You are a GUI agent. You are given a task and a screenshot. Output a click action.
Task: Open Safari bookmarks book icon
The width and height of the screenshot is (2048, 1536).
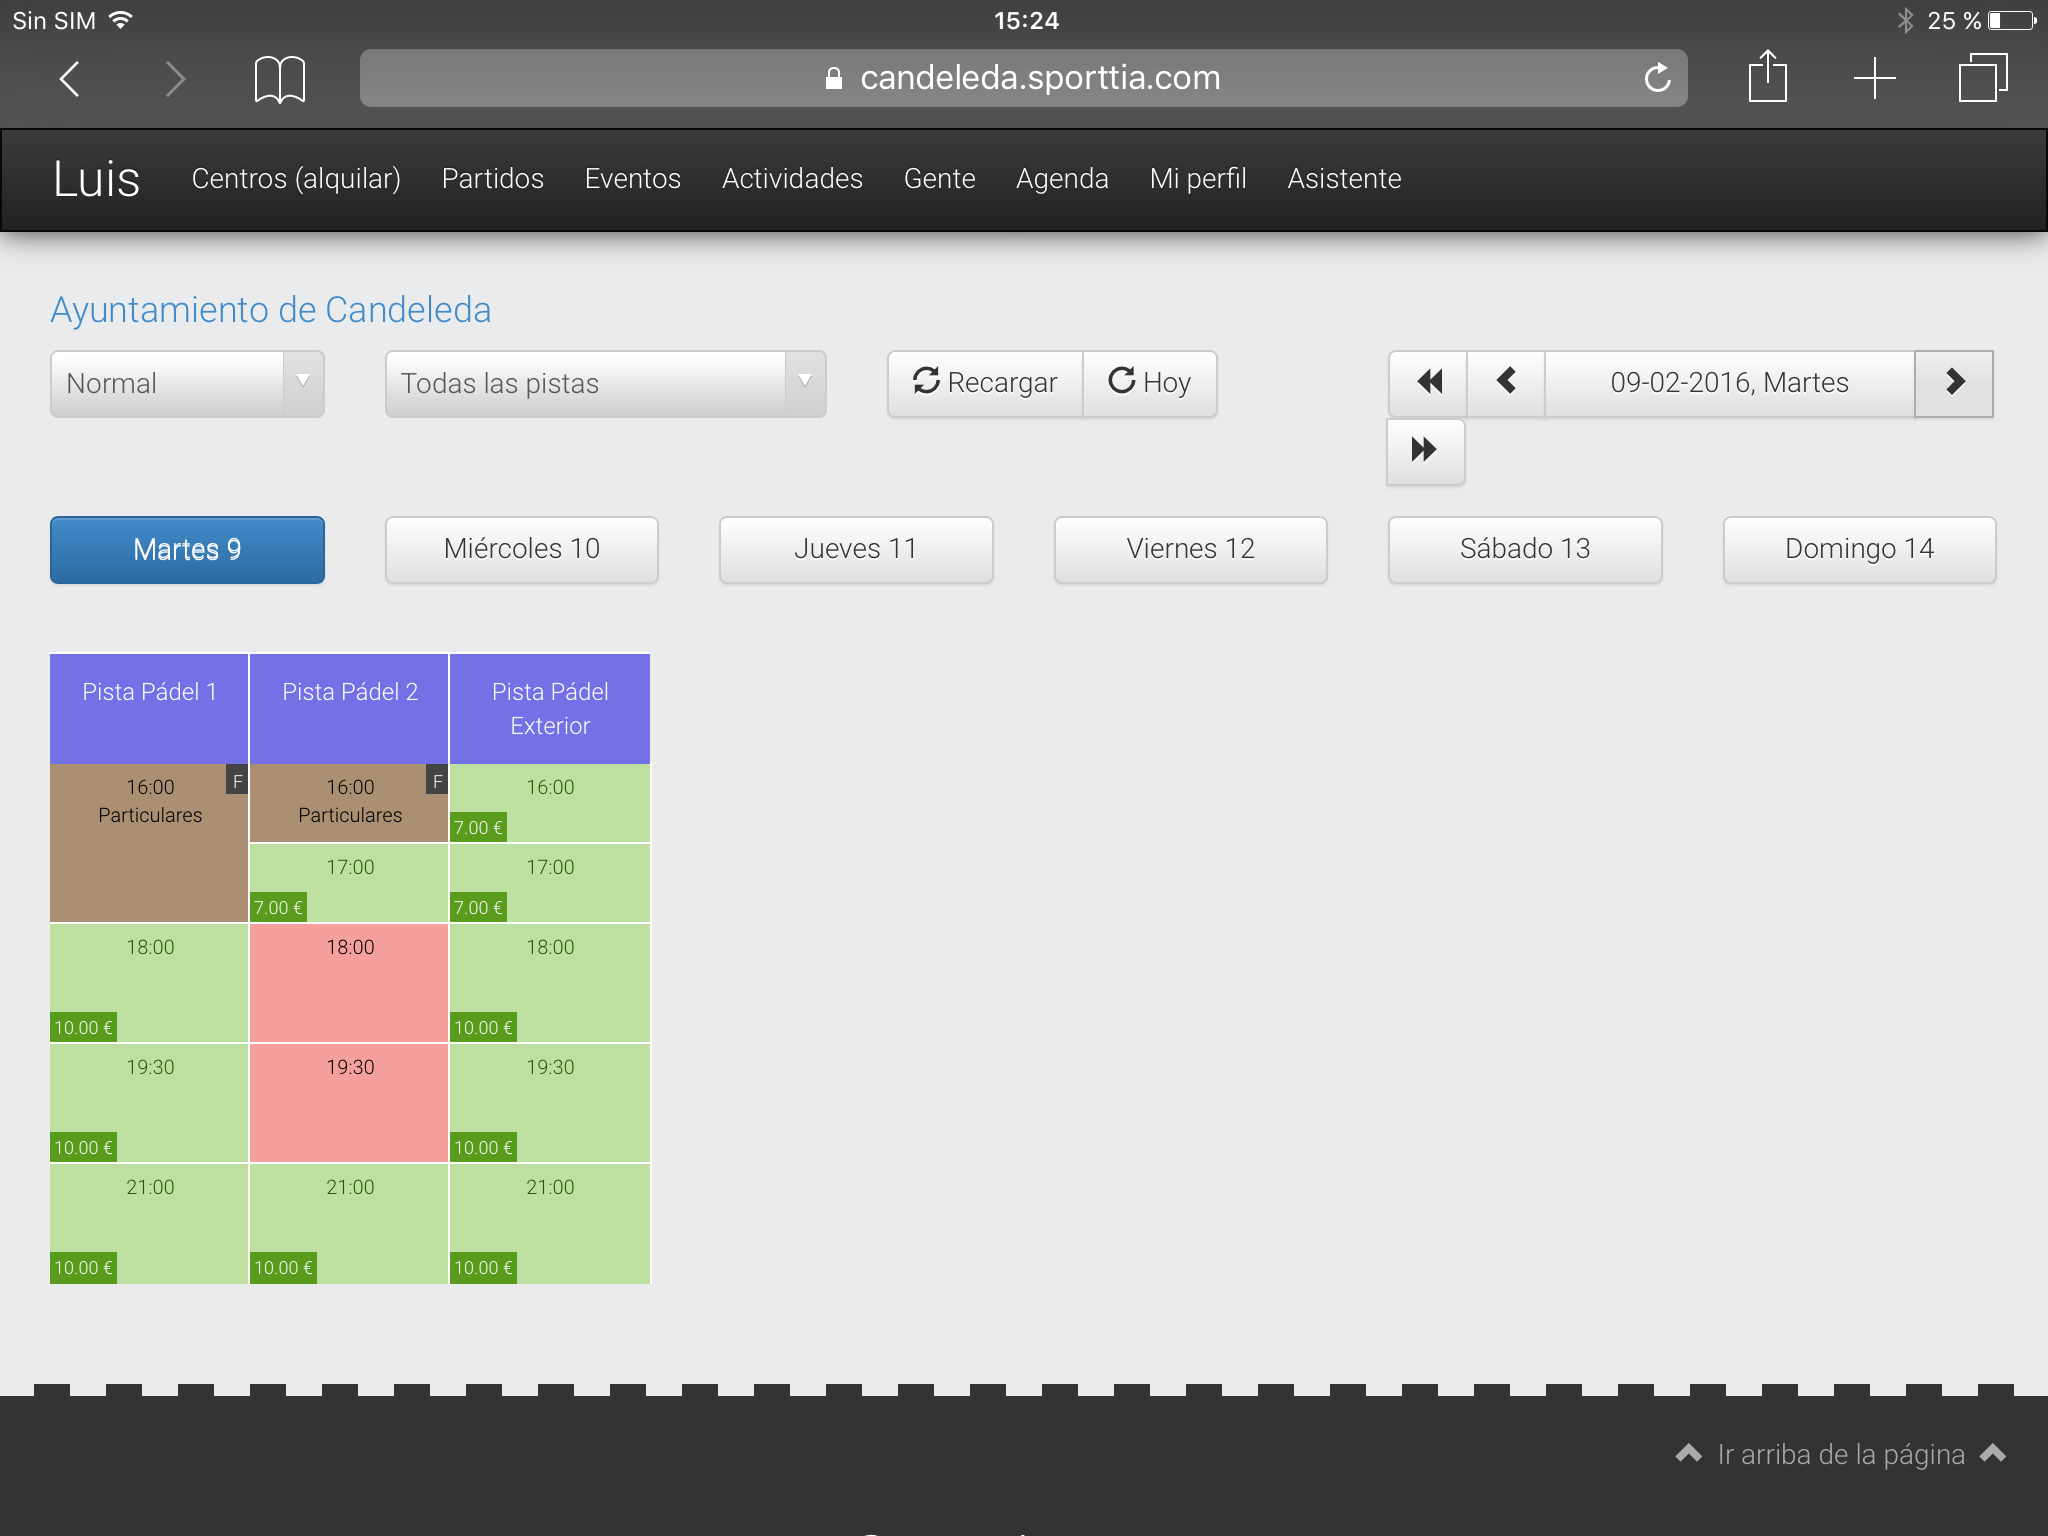point(279,78)
